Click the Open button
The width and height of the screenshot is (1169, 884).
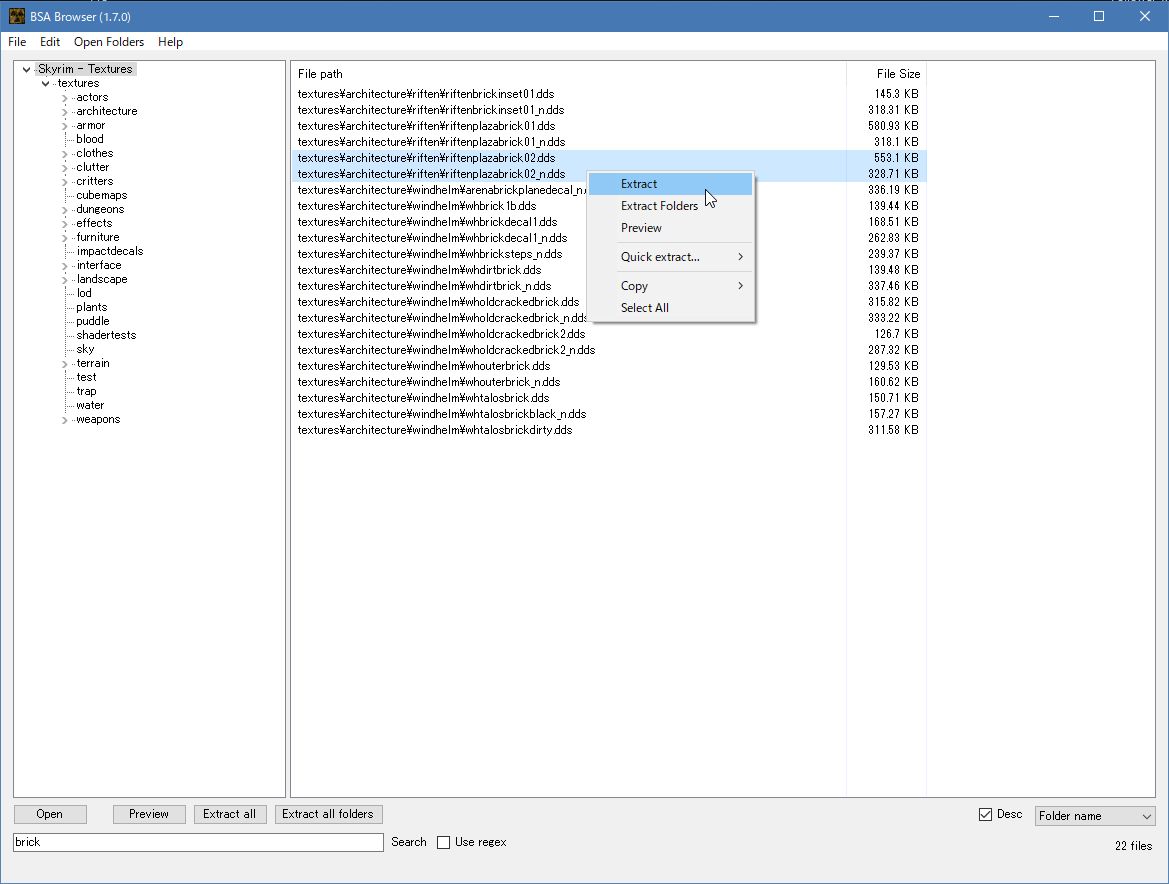click(x=50, y=814)
